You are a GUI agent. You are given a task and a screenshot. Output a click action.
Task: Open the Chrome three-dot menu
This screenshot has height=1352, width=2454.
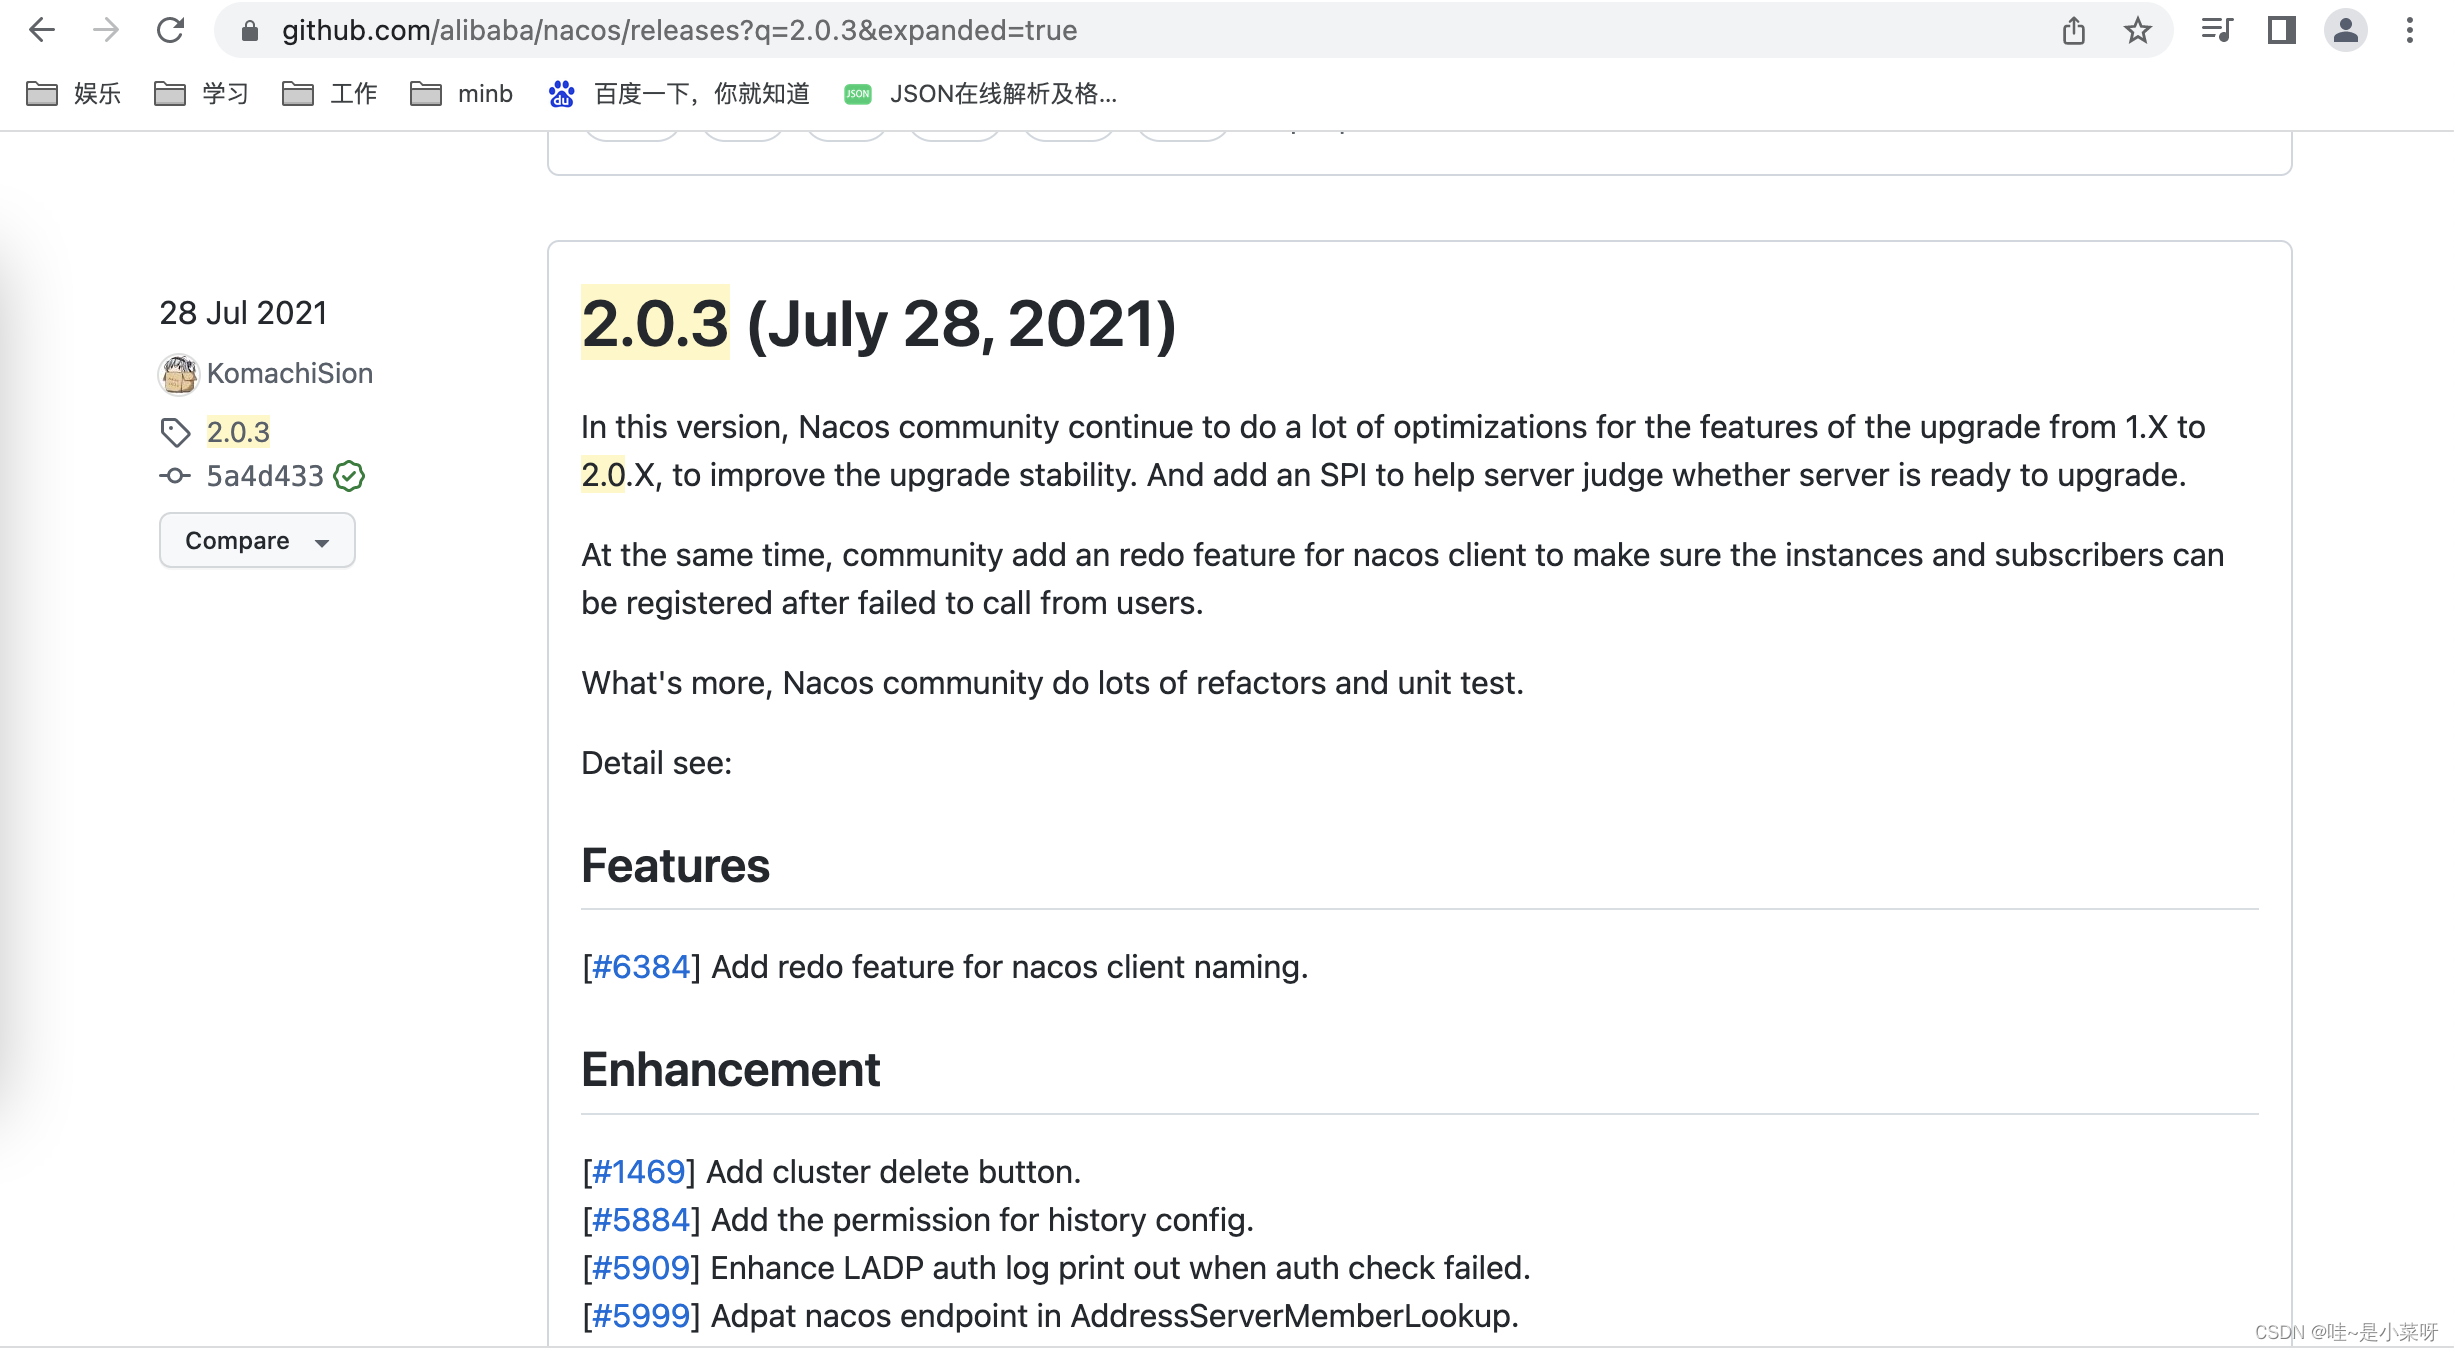(x=2410, y=31)
